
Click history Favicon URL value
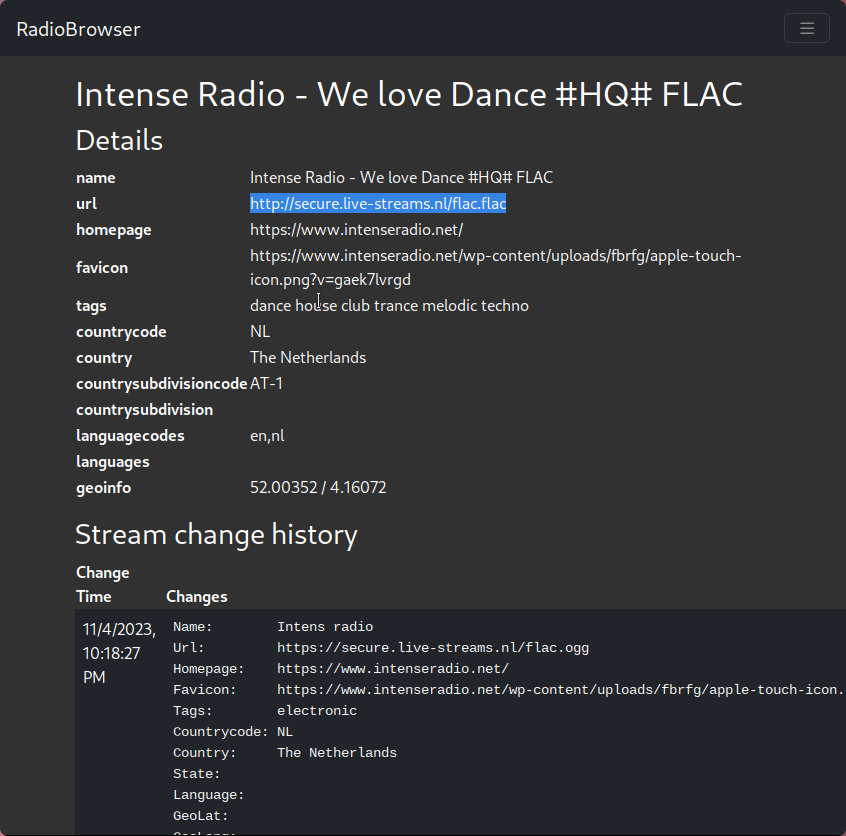561,690
